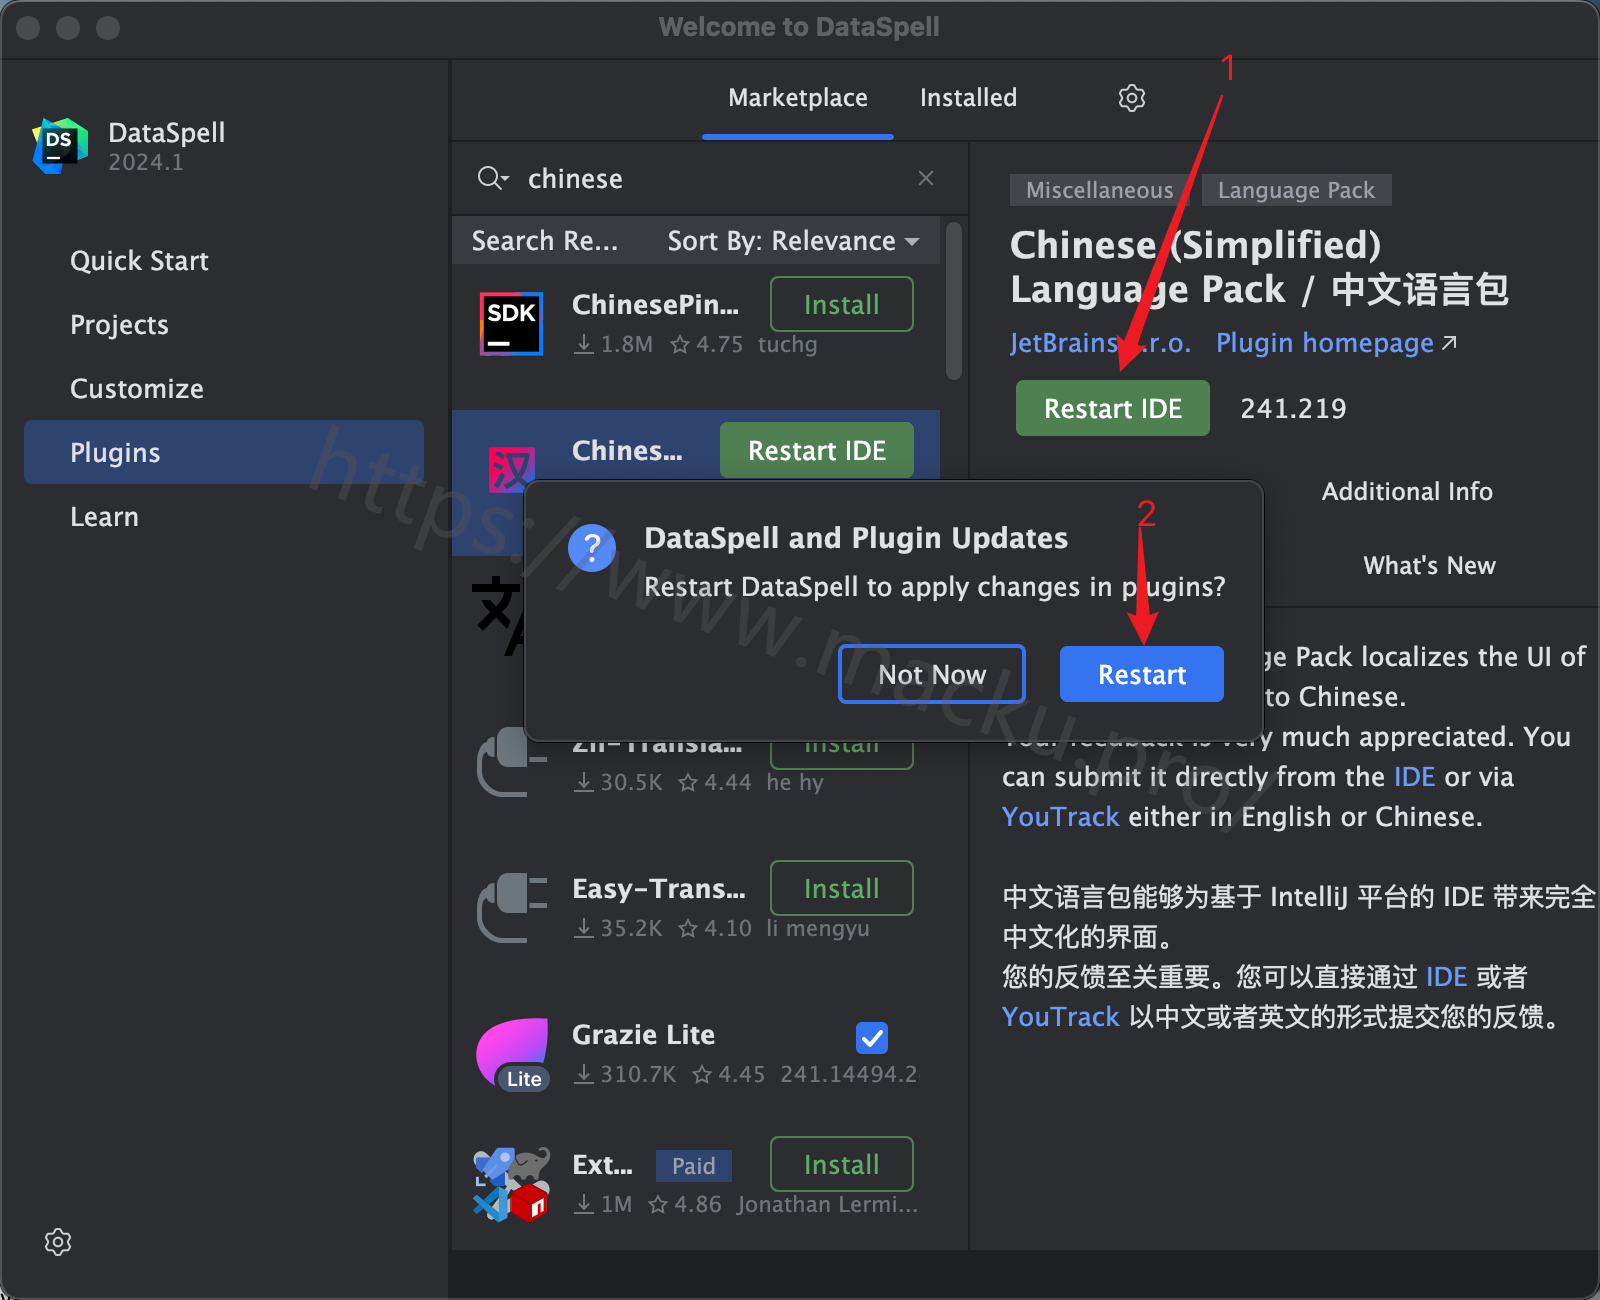The image size is (1600, 1300).
Task: Click the 4.86 rating star of Ext plugin
Action: (x=658, y=1205)
